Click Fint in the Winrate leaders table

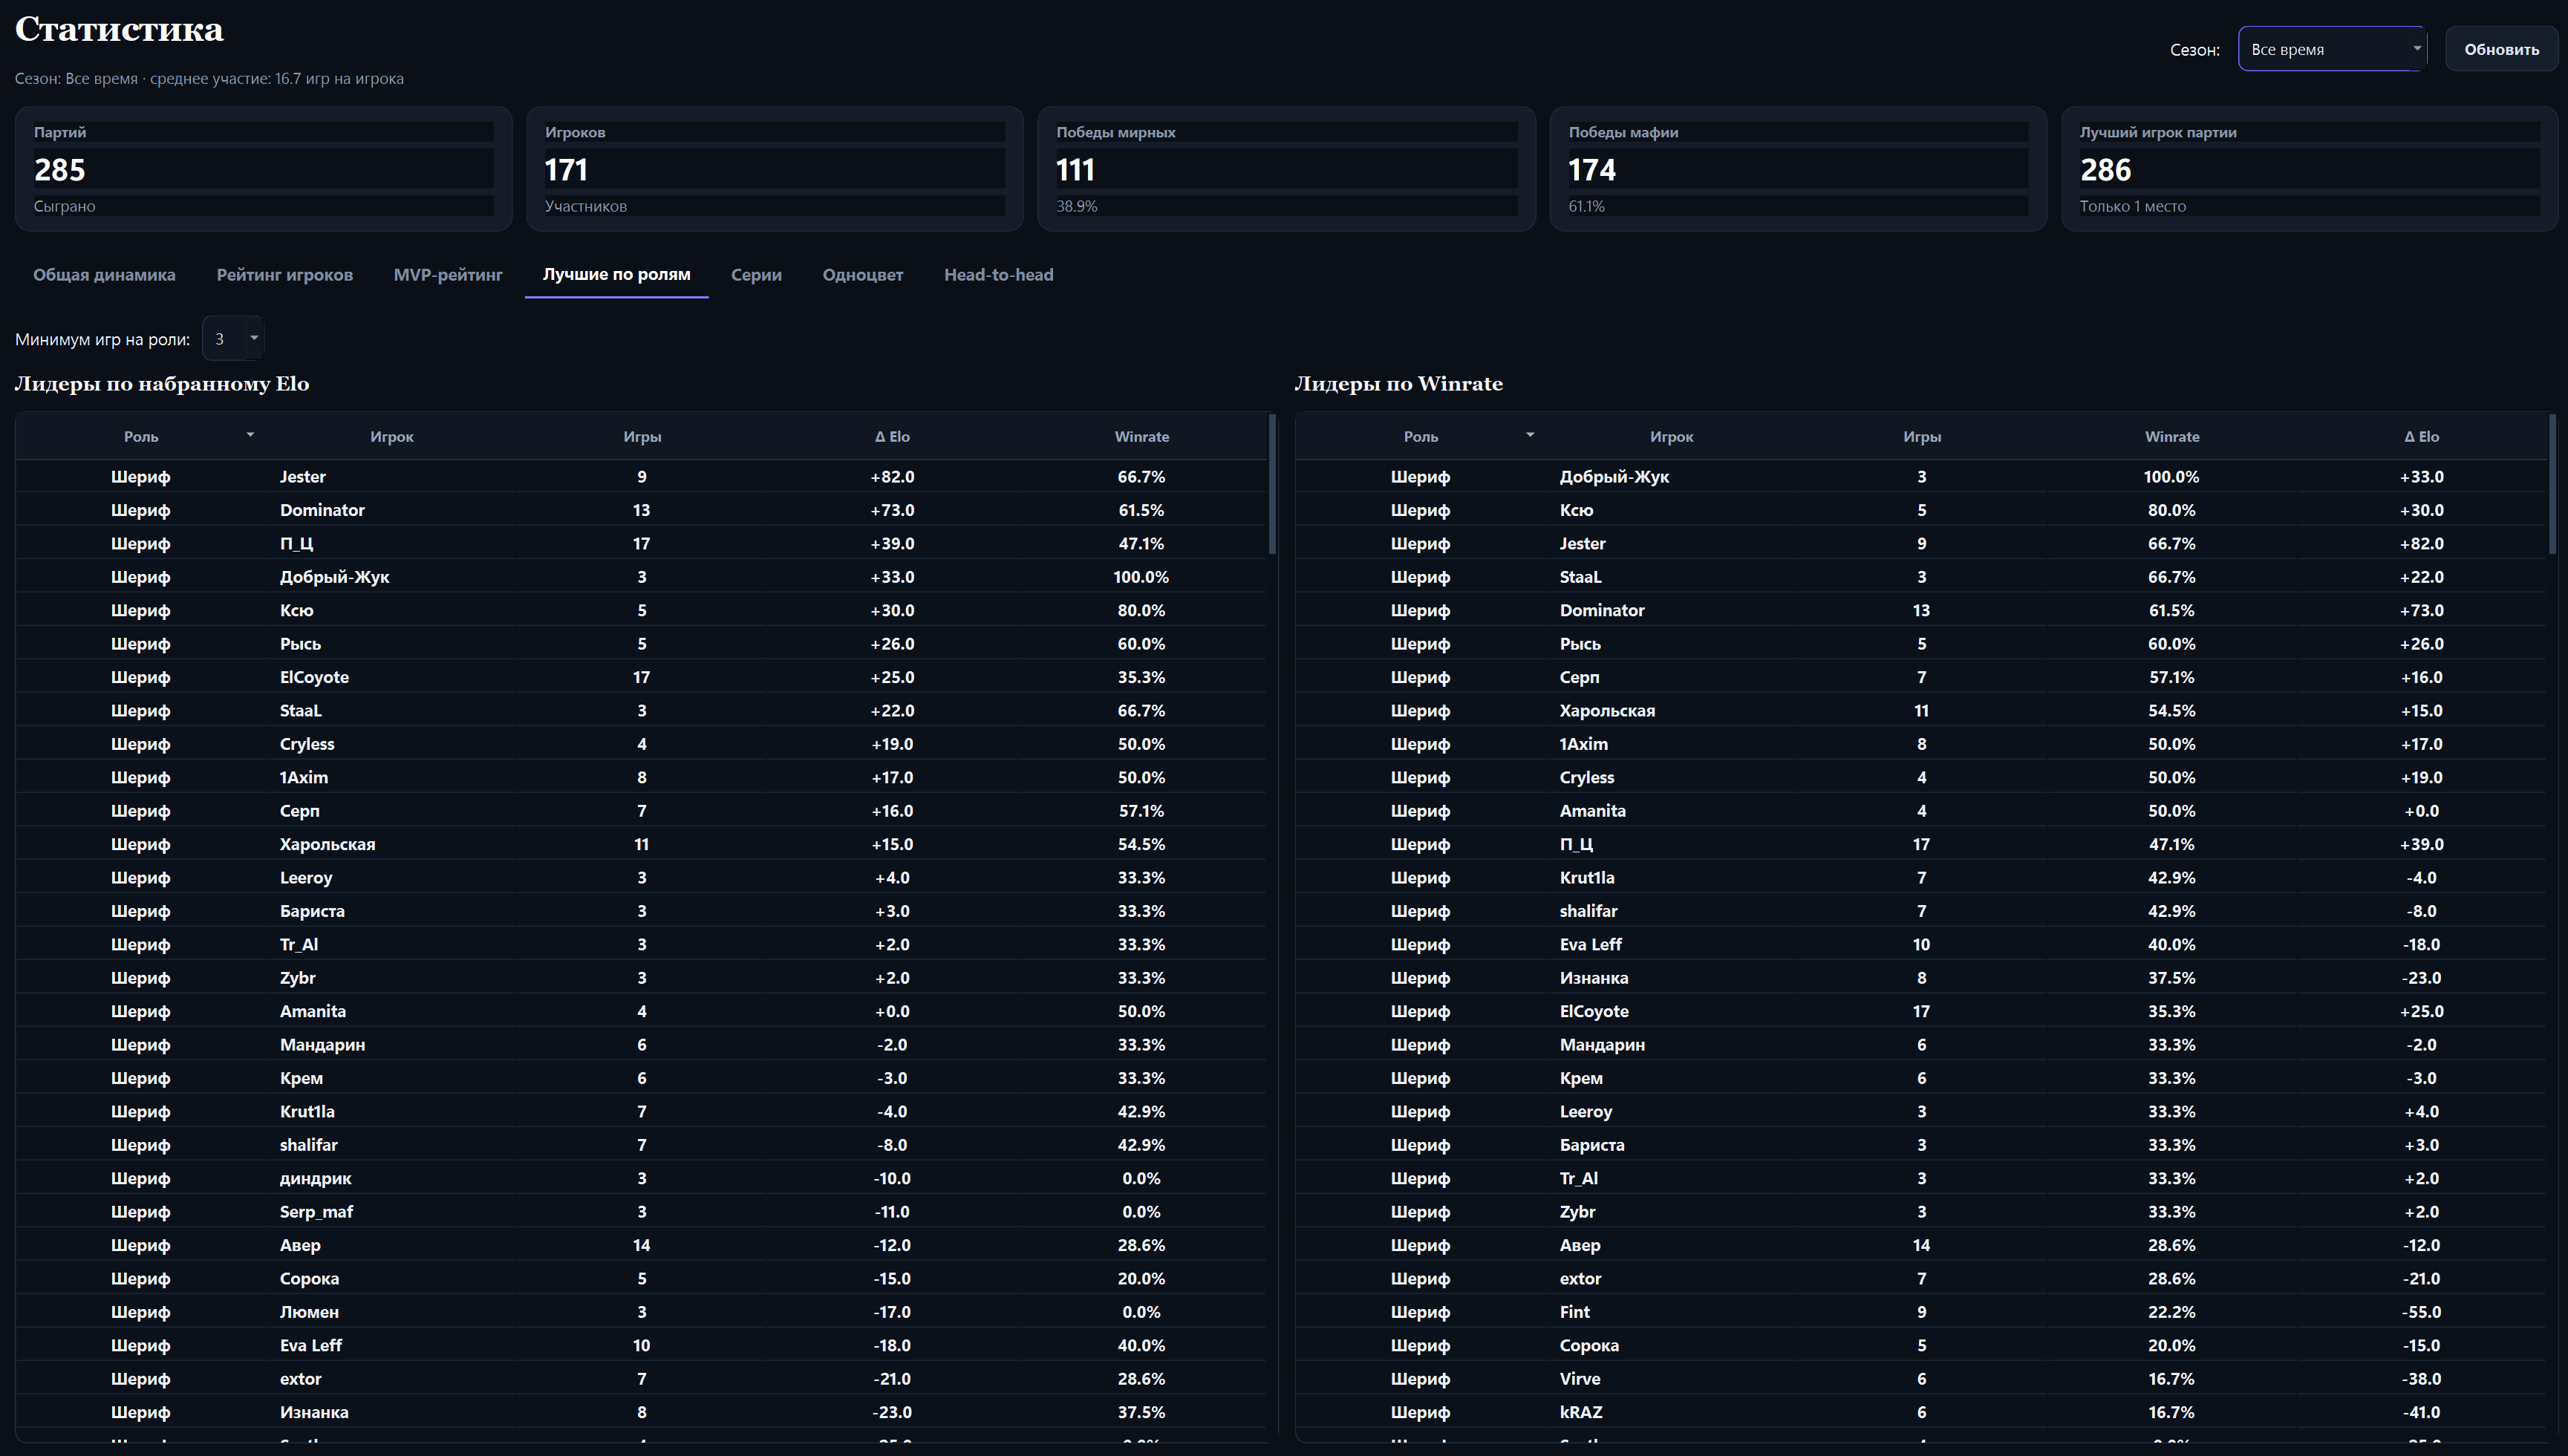point(1574,1312)
